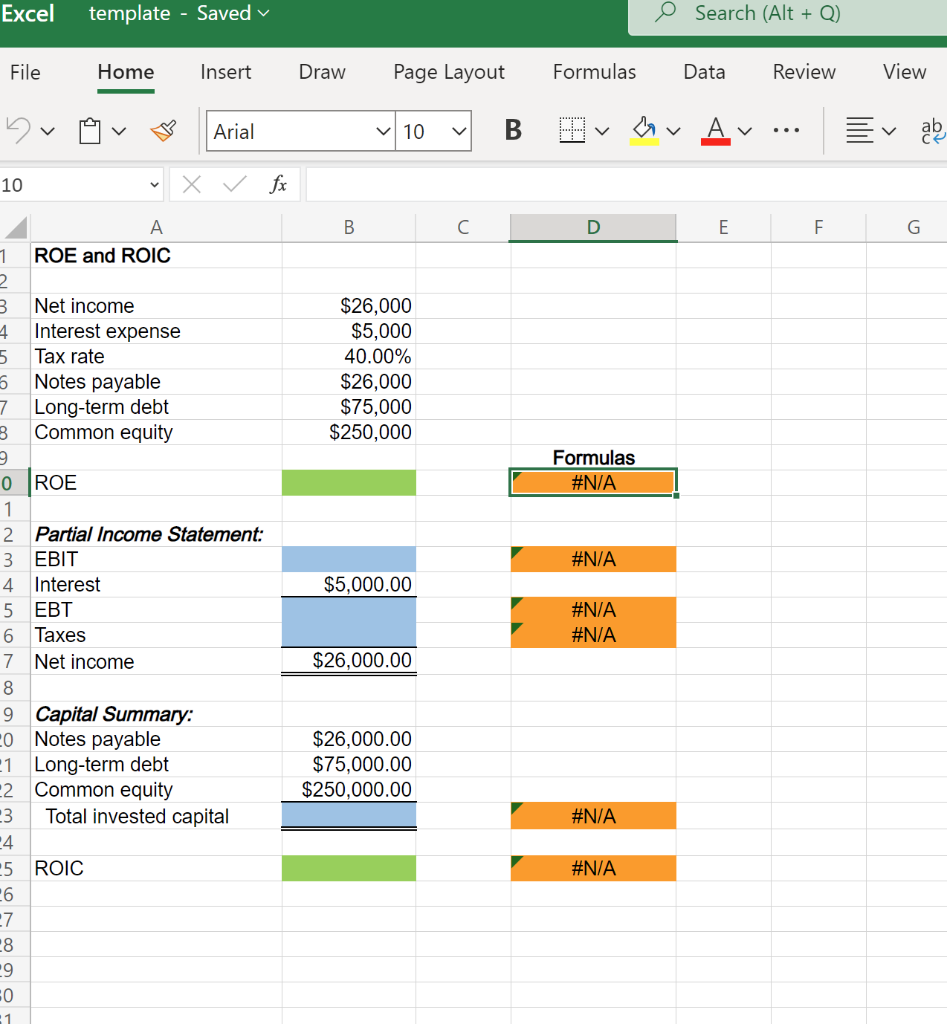Open the Format Painter tool
The height and width of the screenshot is (1024, 947).
click(163, 130)
